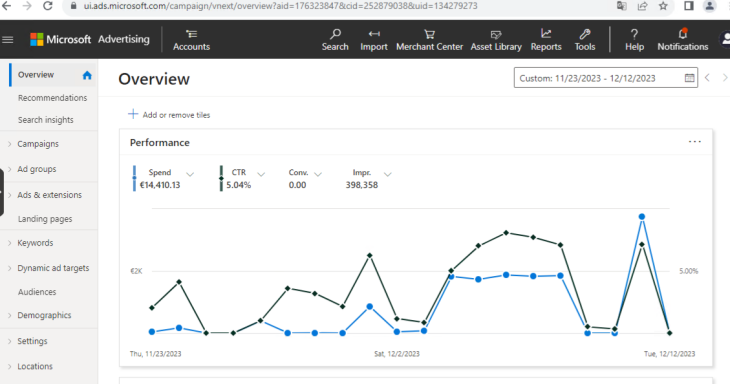Open the CTR metric dropdown
730x384 pixels.
[x=261, y=174]
